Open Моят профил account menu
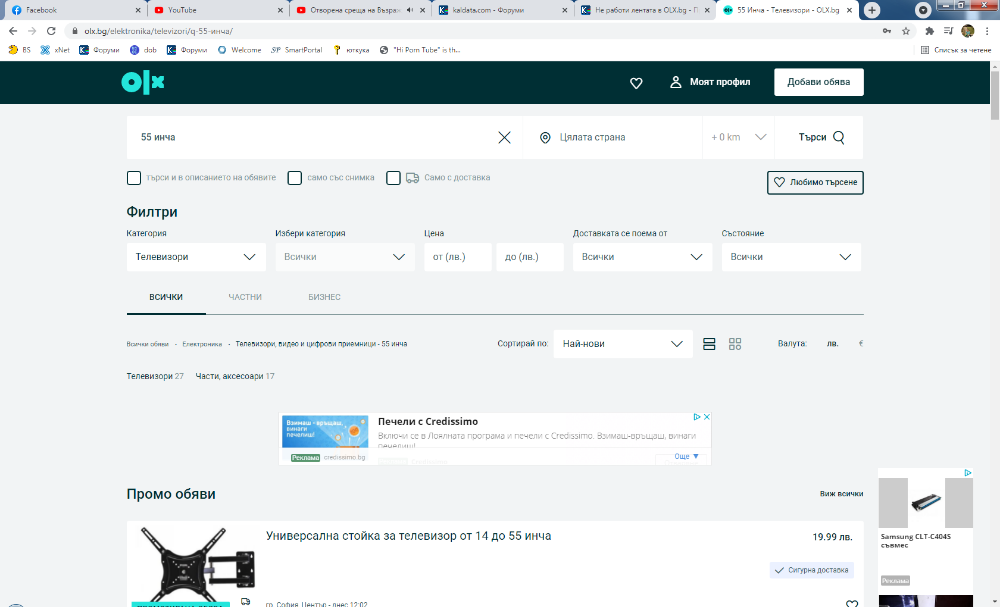The image size is (1000, 607). point(710,82)
